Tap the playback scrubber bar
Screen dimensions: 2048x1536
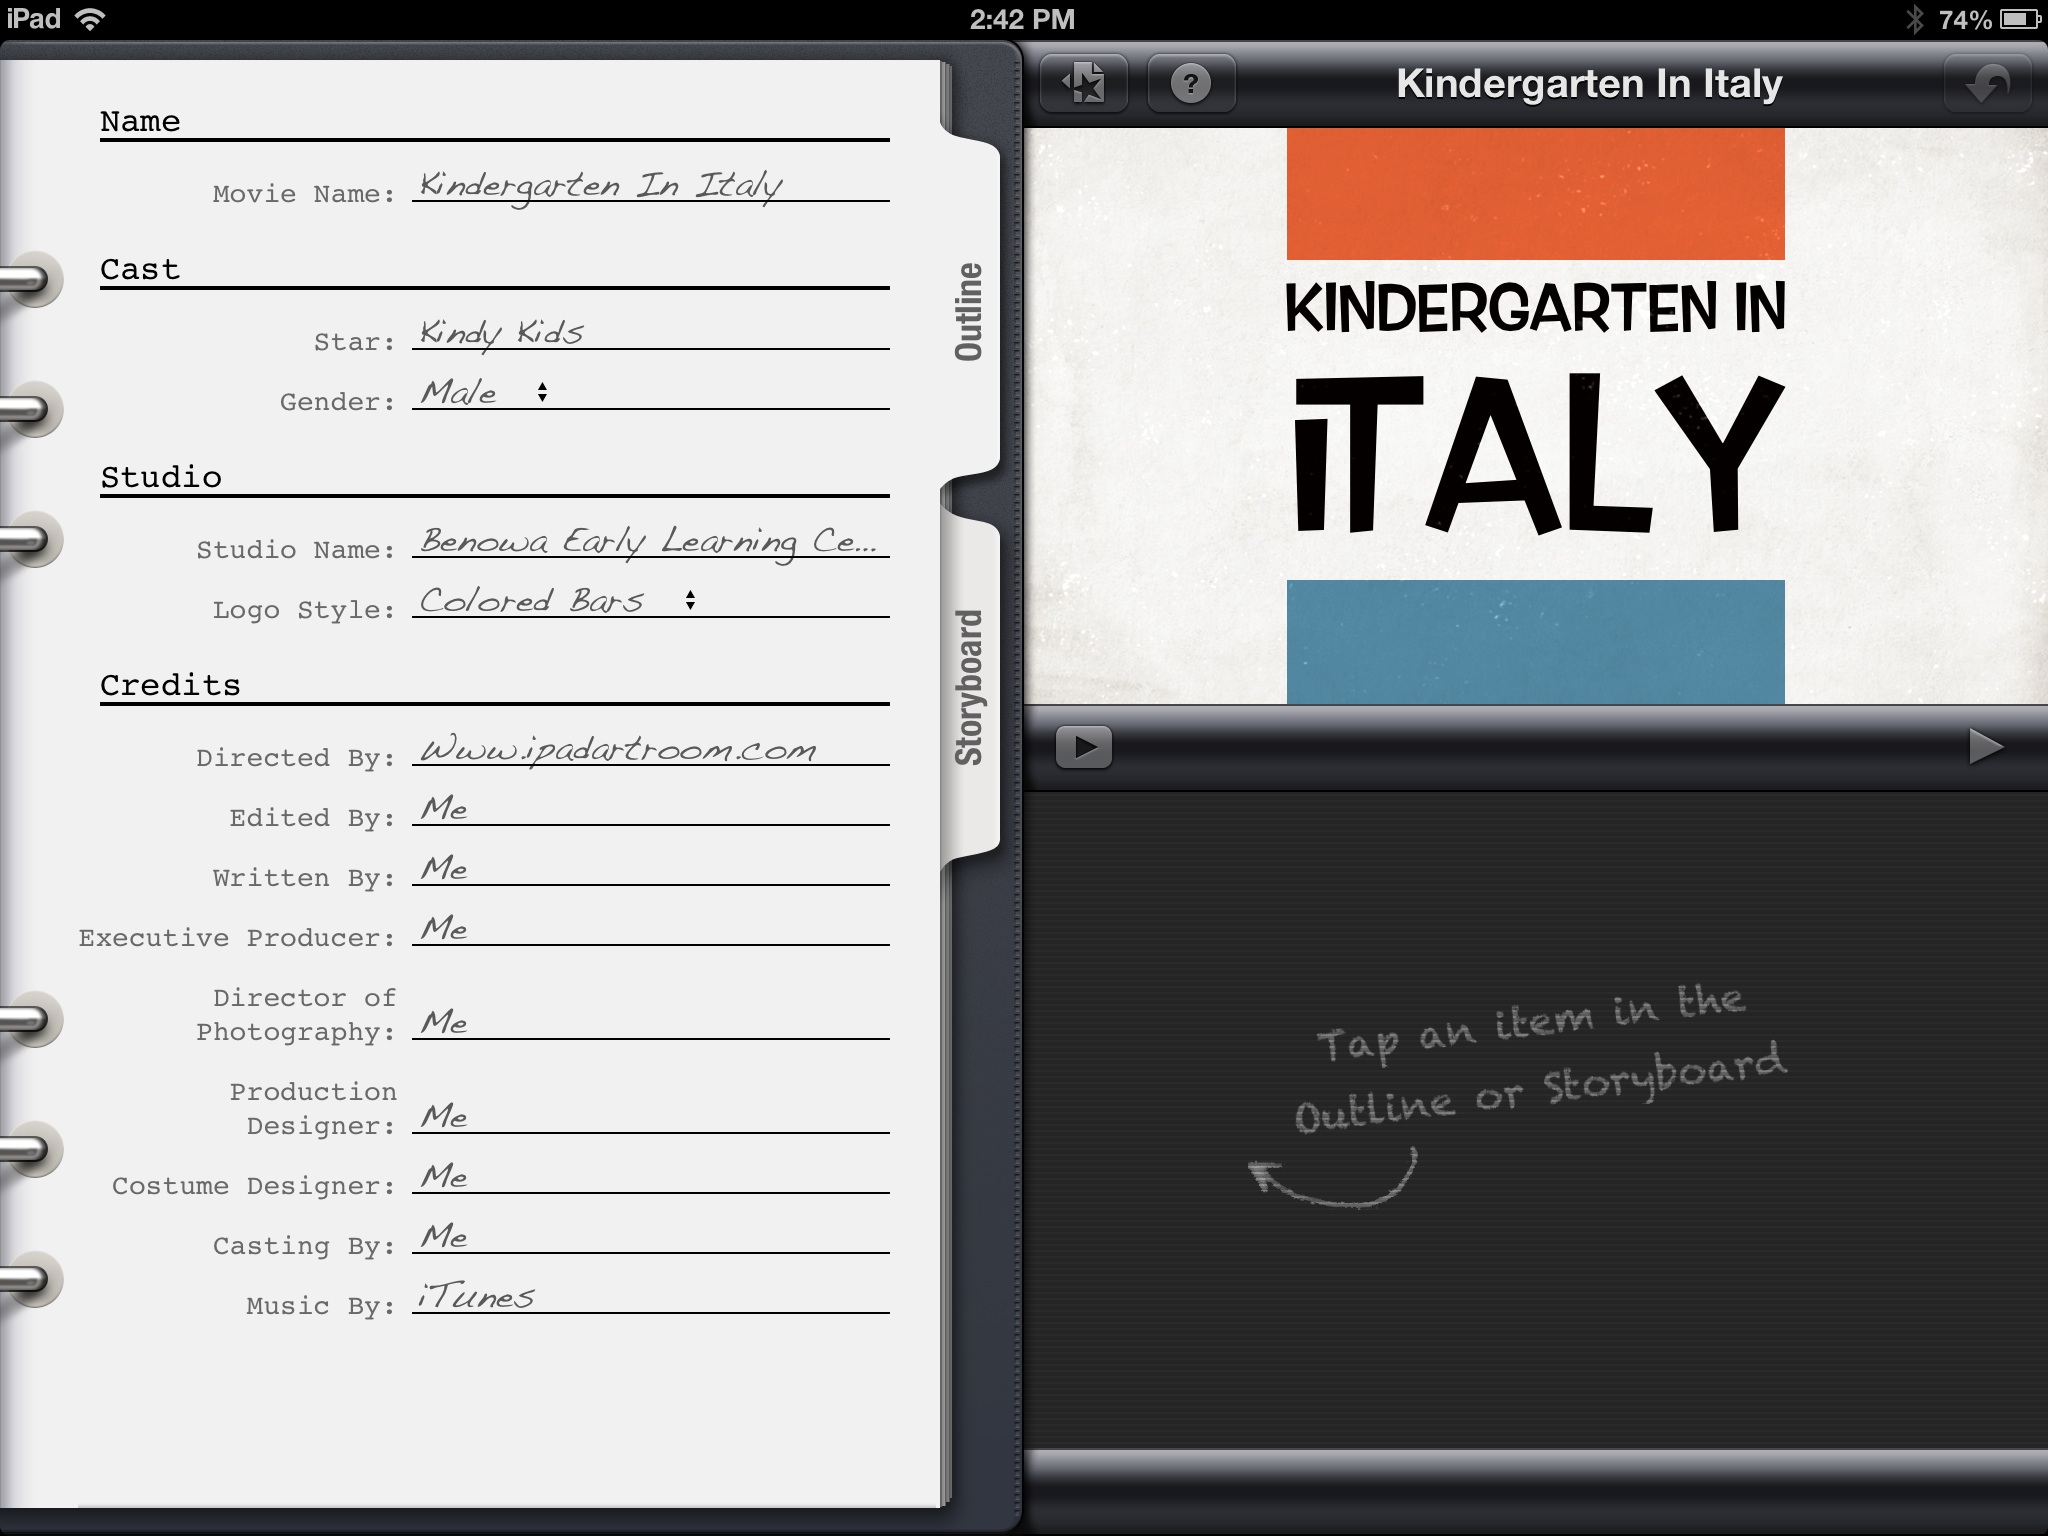(x=1535, y=747)
